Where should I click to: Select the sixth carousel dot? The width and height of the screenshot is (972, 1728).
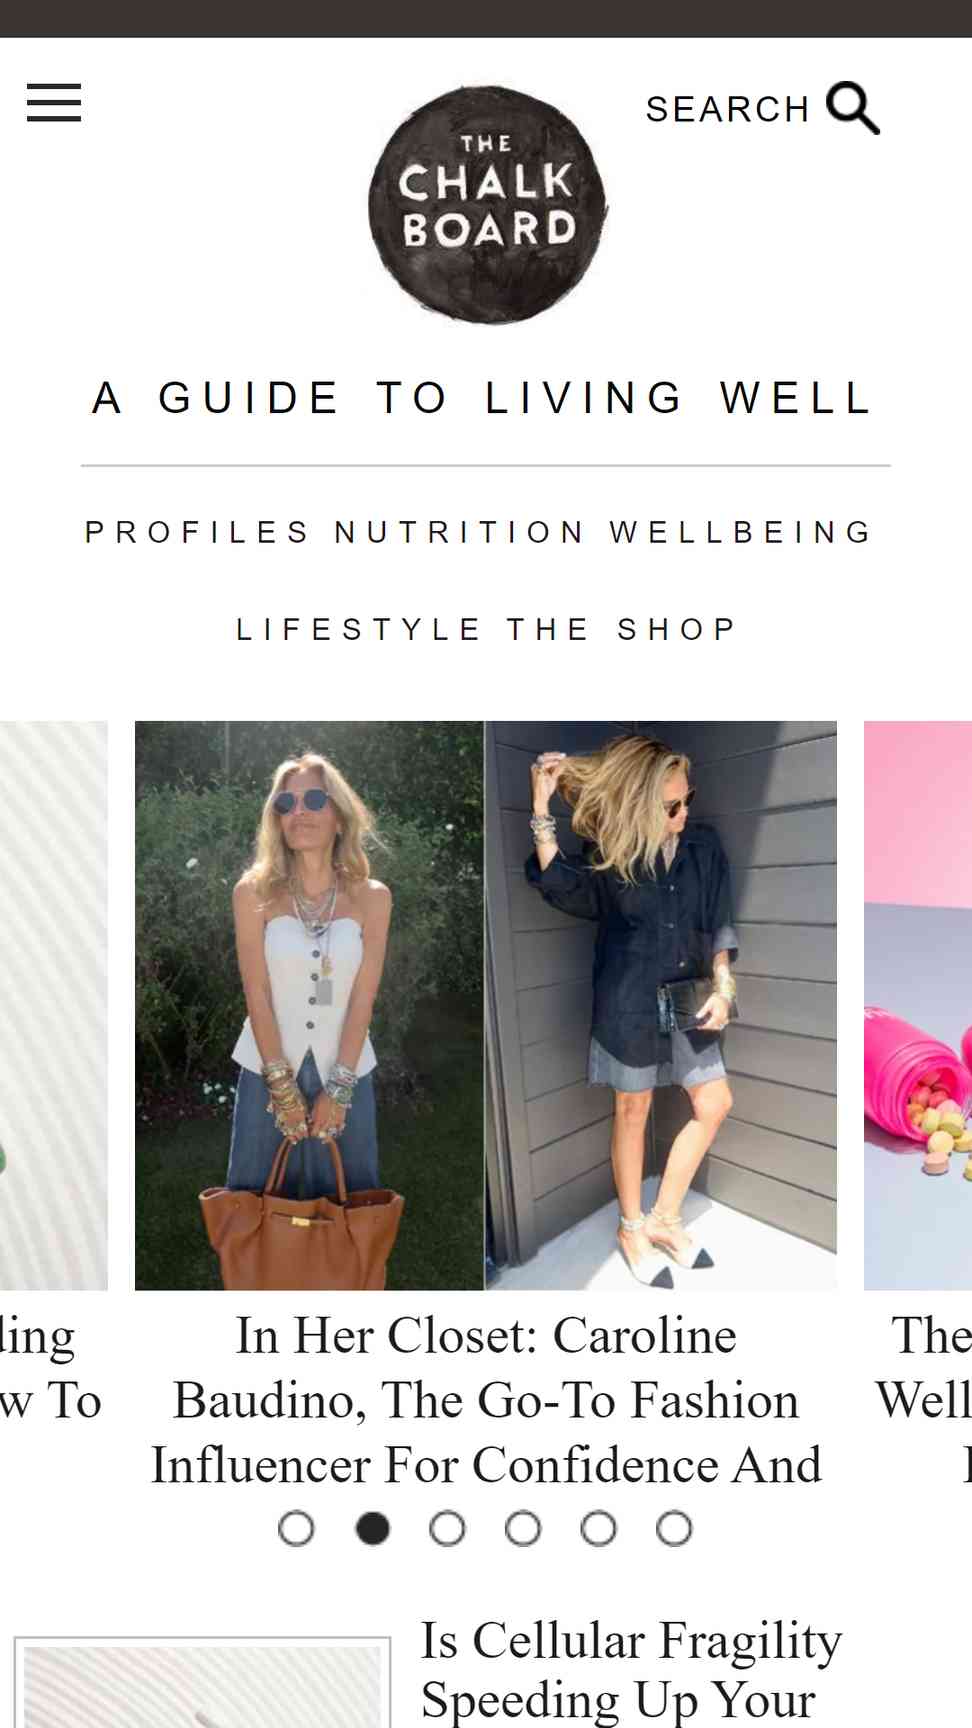674,1528
